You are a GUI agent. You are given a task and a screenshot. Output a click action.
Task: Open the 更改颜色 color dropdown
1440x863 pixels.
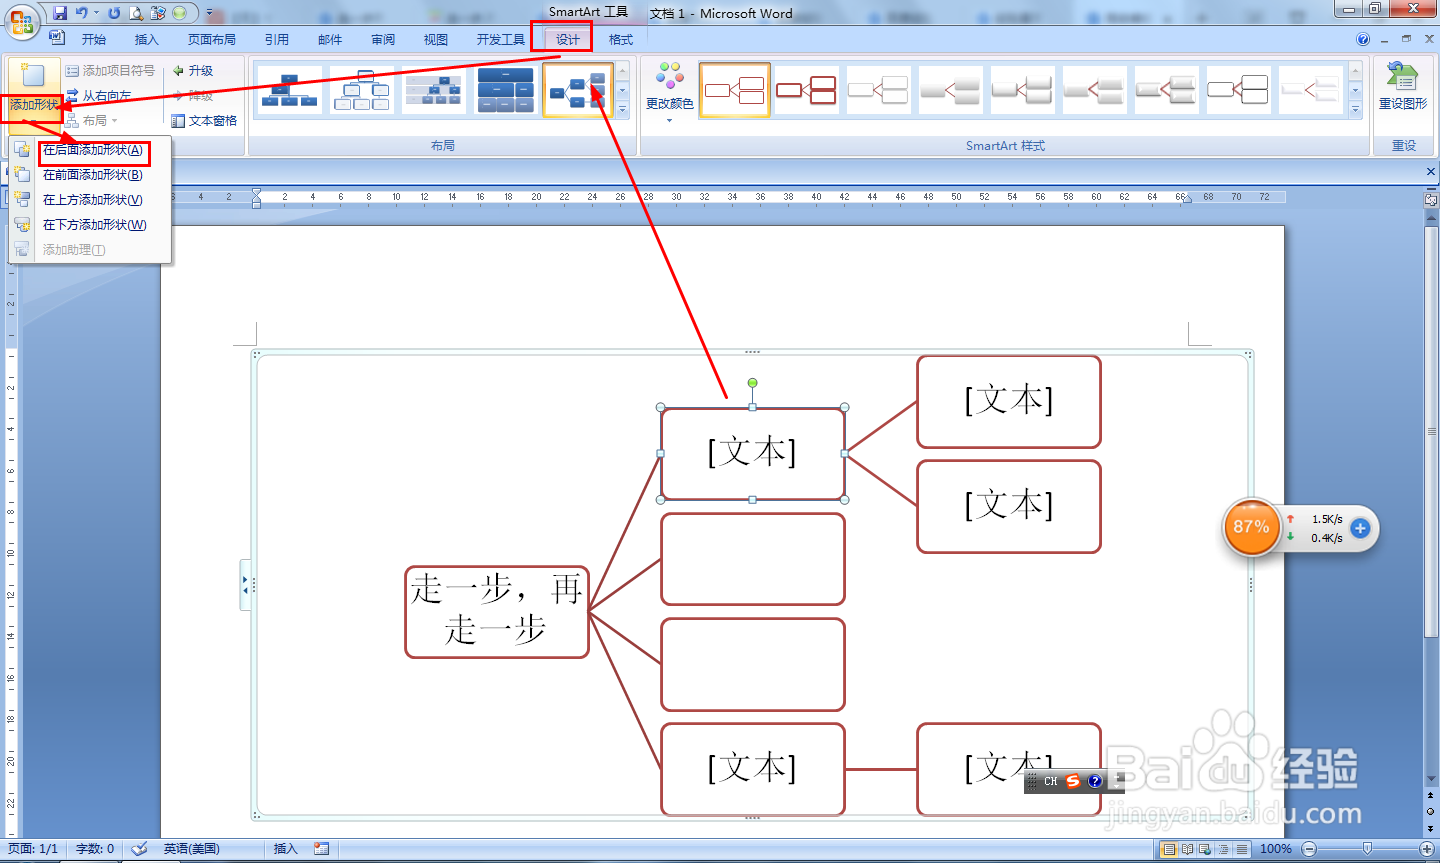670,92
